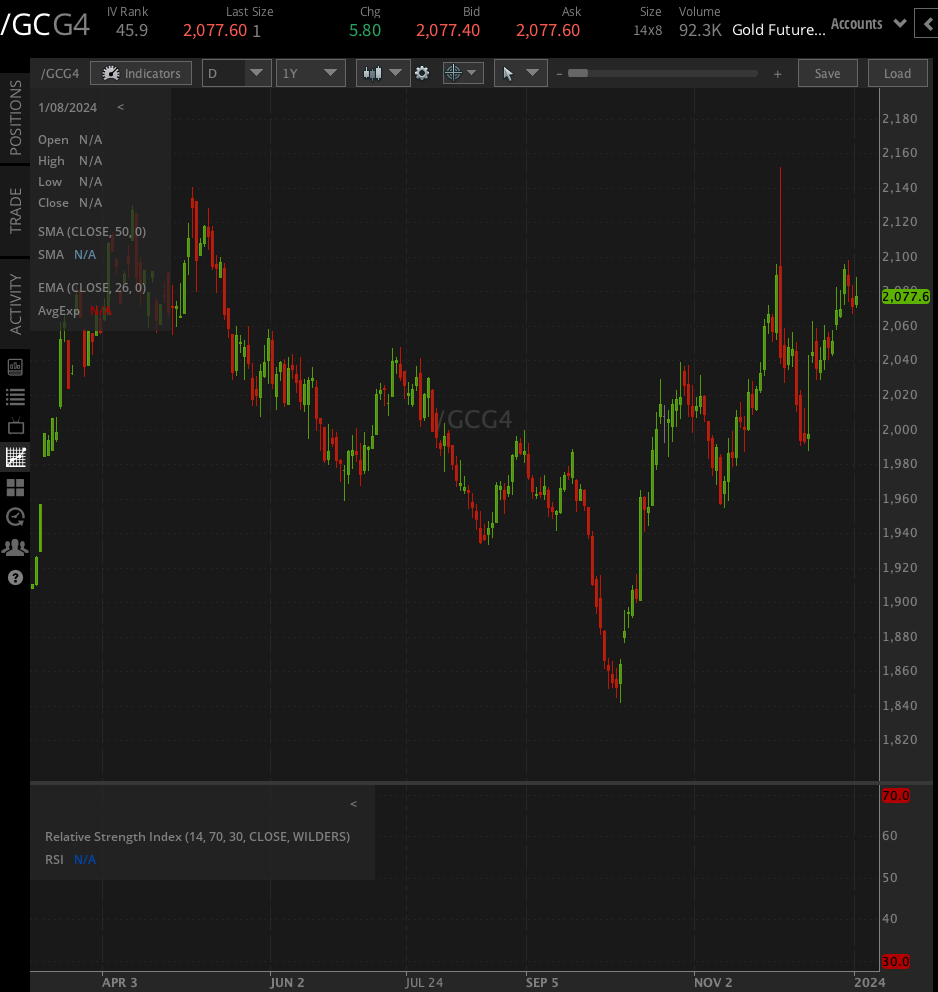This screenshot has width=938, height=992.
Task: Click the 30.0 RSI oversold level tag
Action: pos(896,961)
